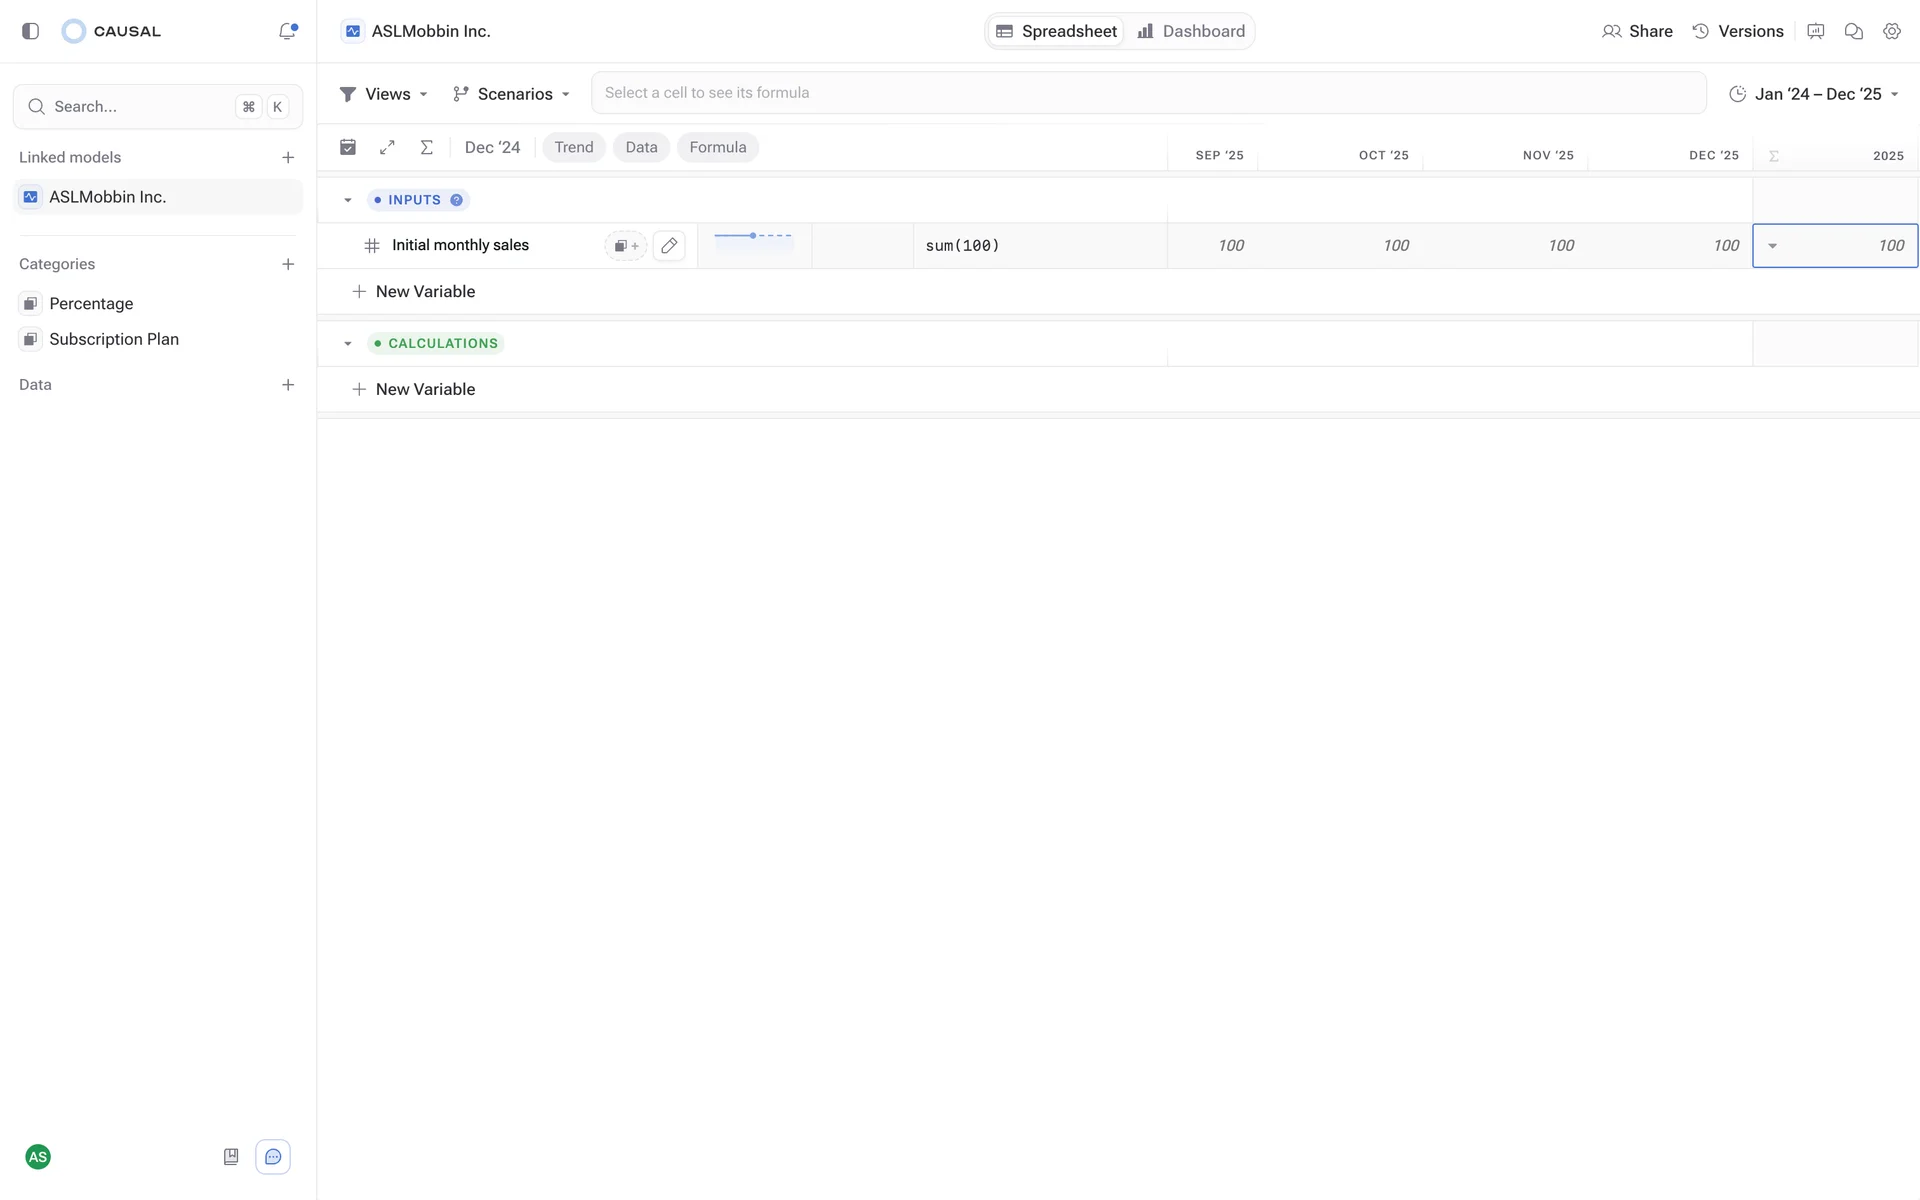Open the comments chat bubbles icon
The width and height of the screenshot is (1920, 1200).
point(1853,31)
